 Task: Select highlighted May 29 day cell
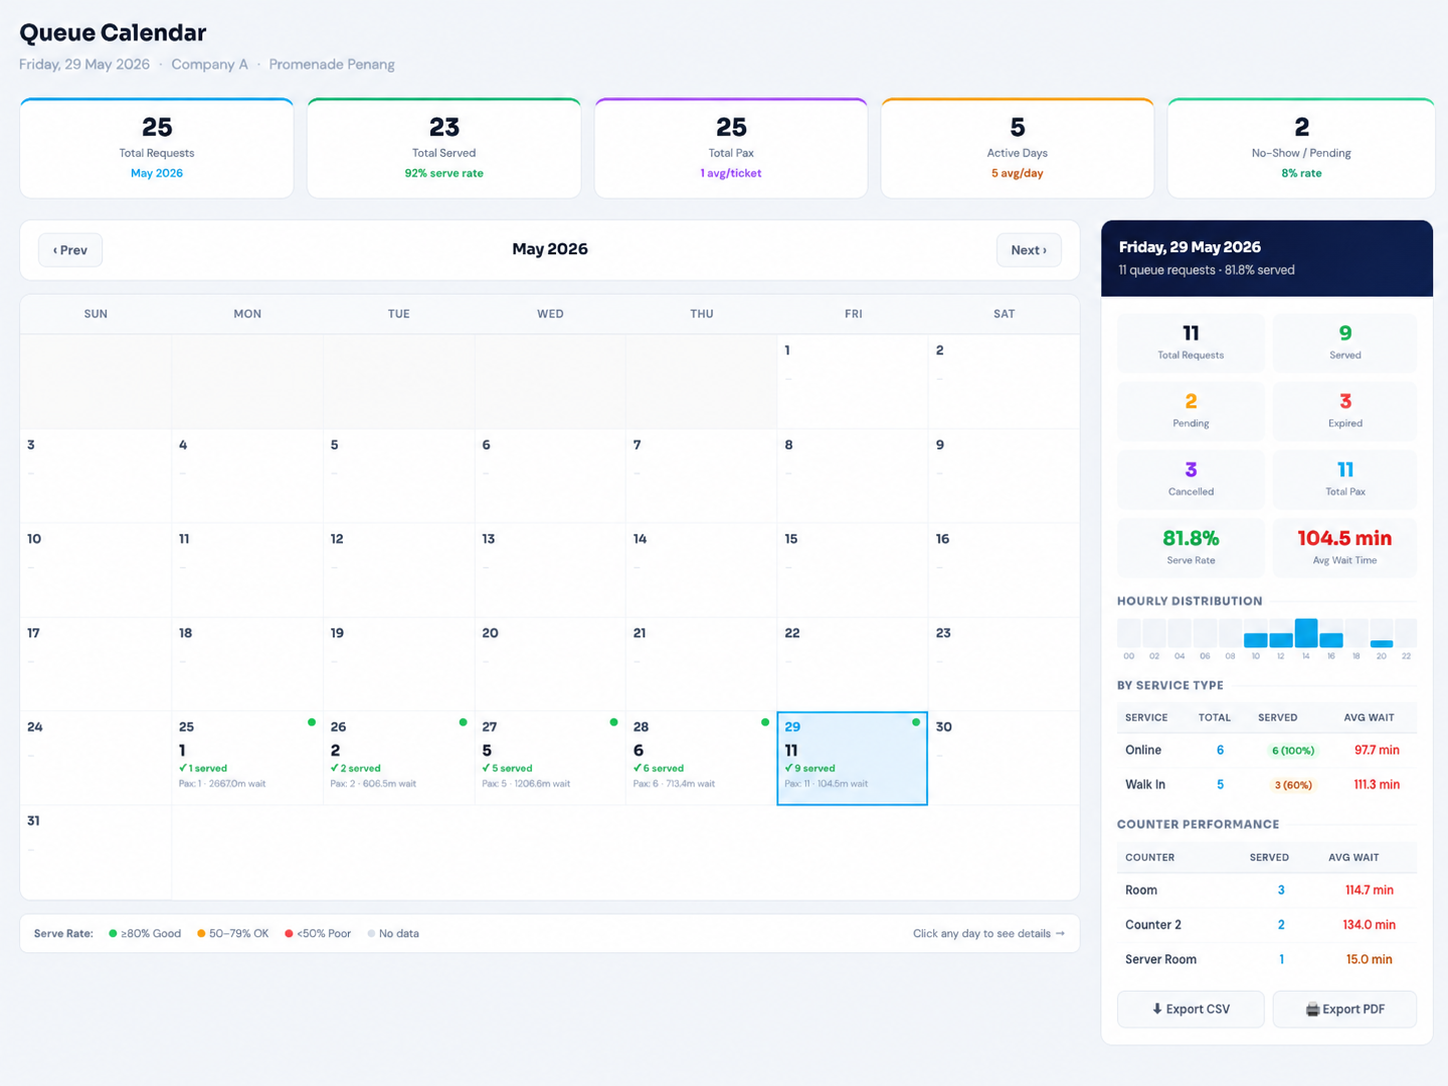[852, 758]
